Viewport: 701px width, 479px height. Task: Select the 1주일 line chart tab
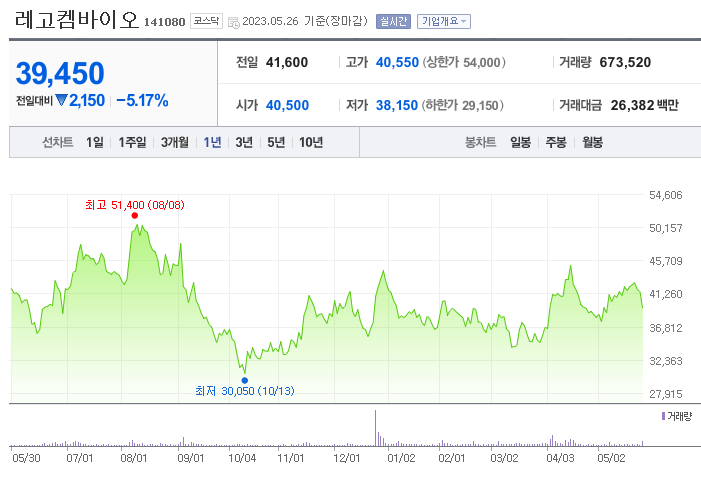click(x=132, y=142)
